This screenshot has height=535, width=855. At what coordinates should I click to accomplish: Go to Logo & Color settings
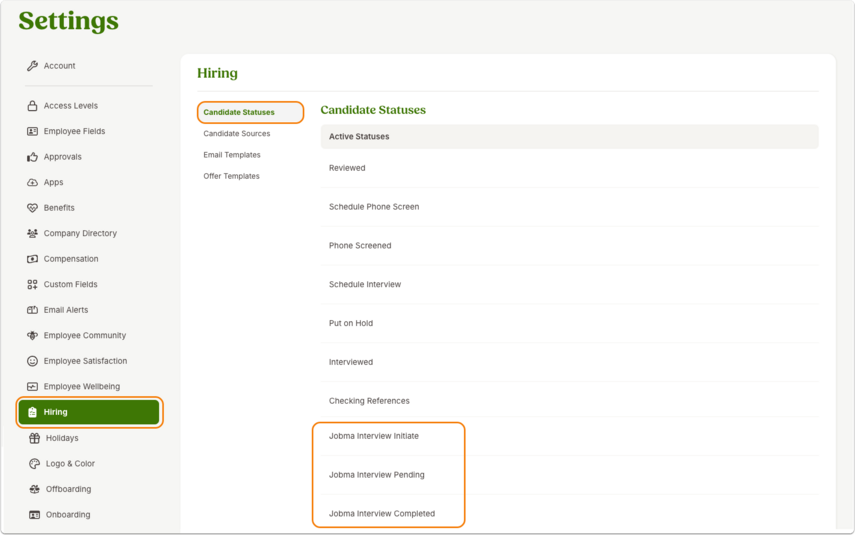pyautogui.click(x=70, y=464)
